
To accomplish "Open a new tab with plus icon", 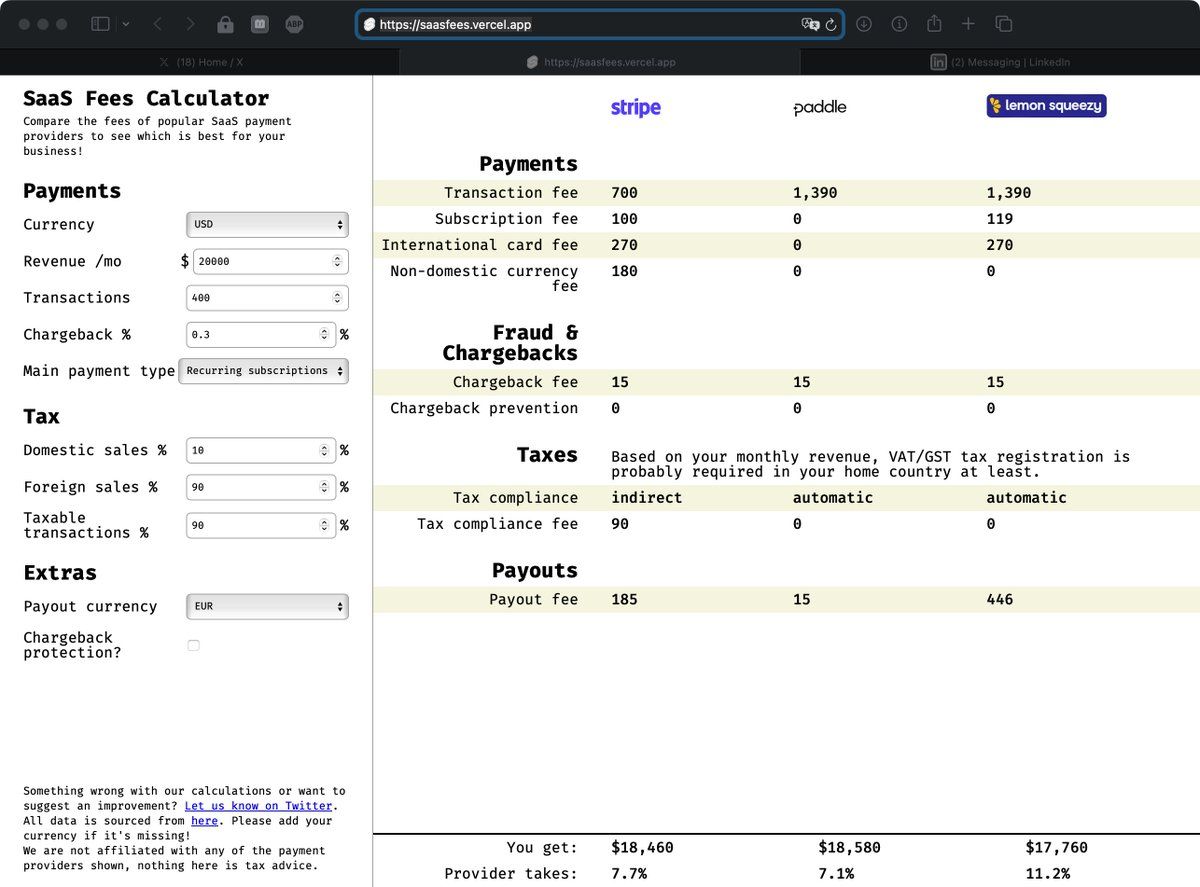I will pos(968,24).
